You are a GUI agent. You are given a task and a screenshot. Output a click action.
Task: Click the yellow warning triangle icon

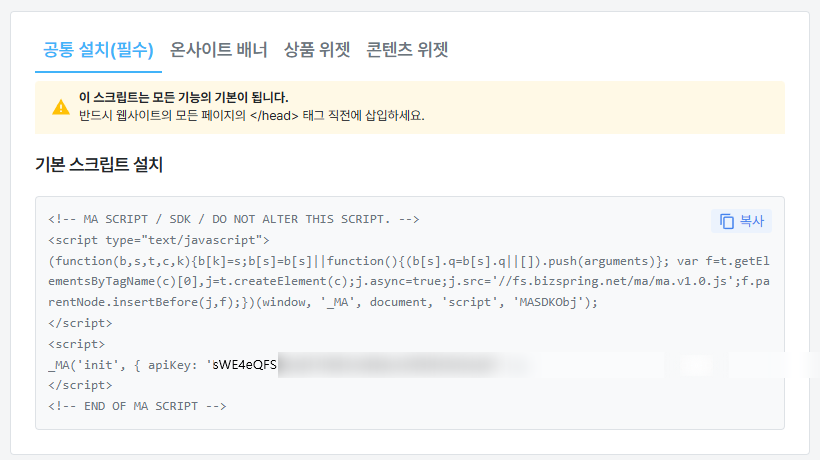[x=61, y=107]
